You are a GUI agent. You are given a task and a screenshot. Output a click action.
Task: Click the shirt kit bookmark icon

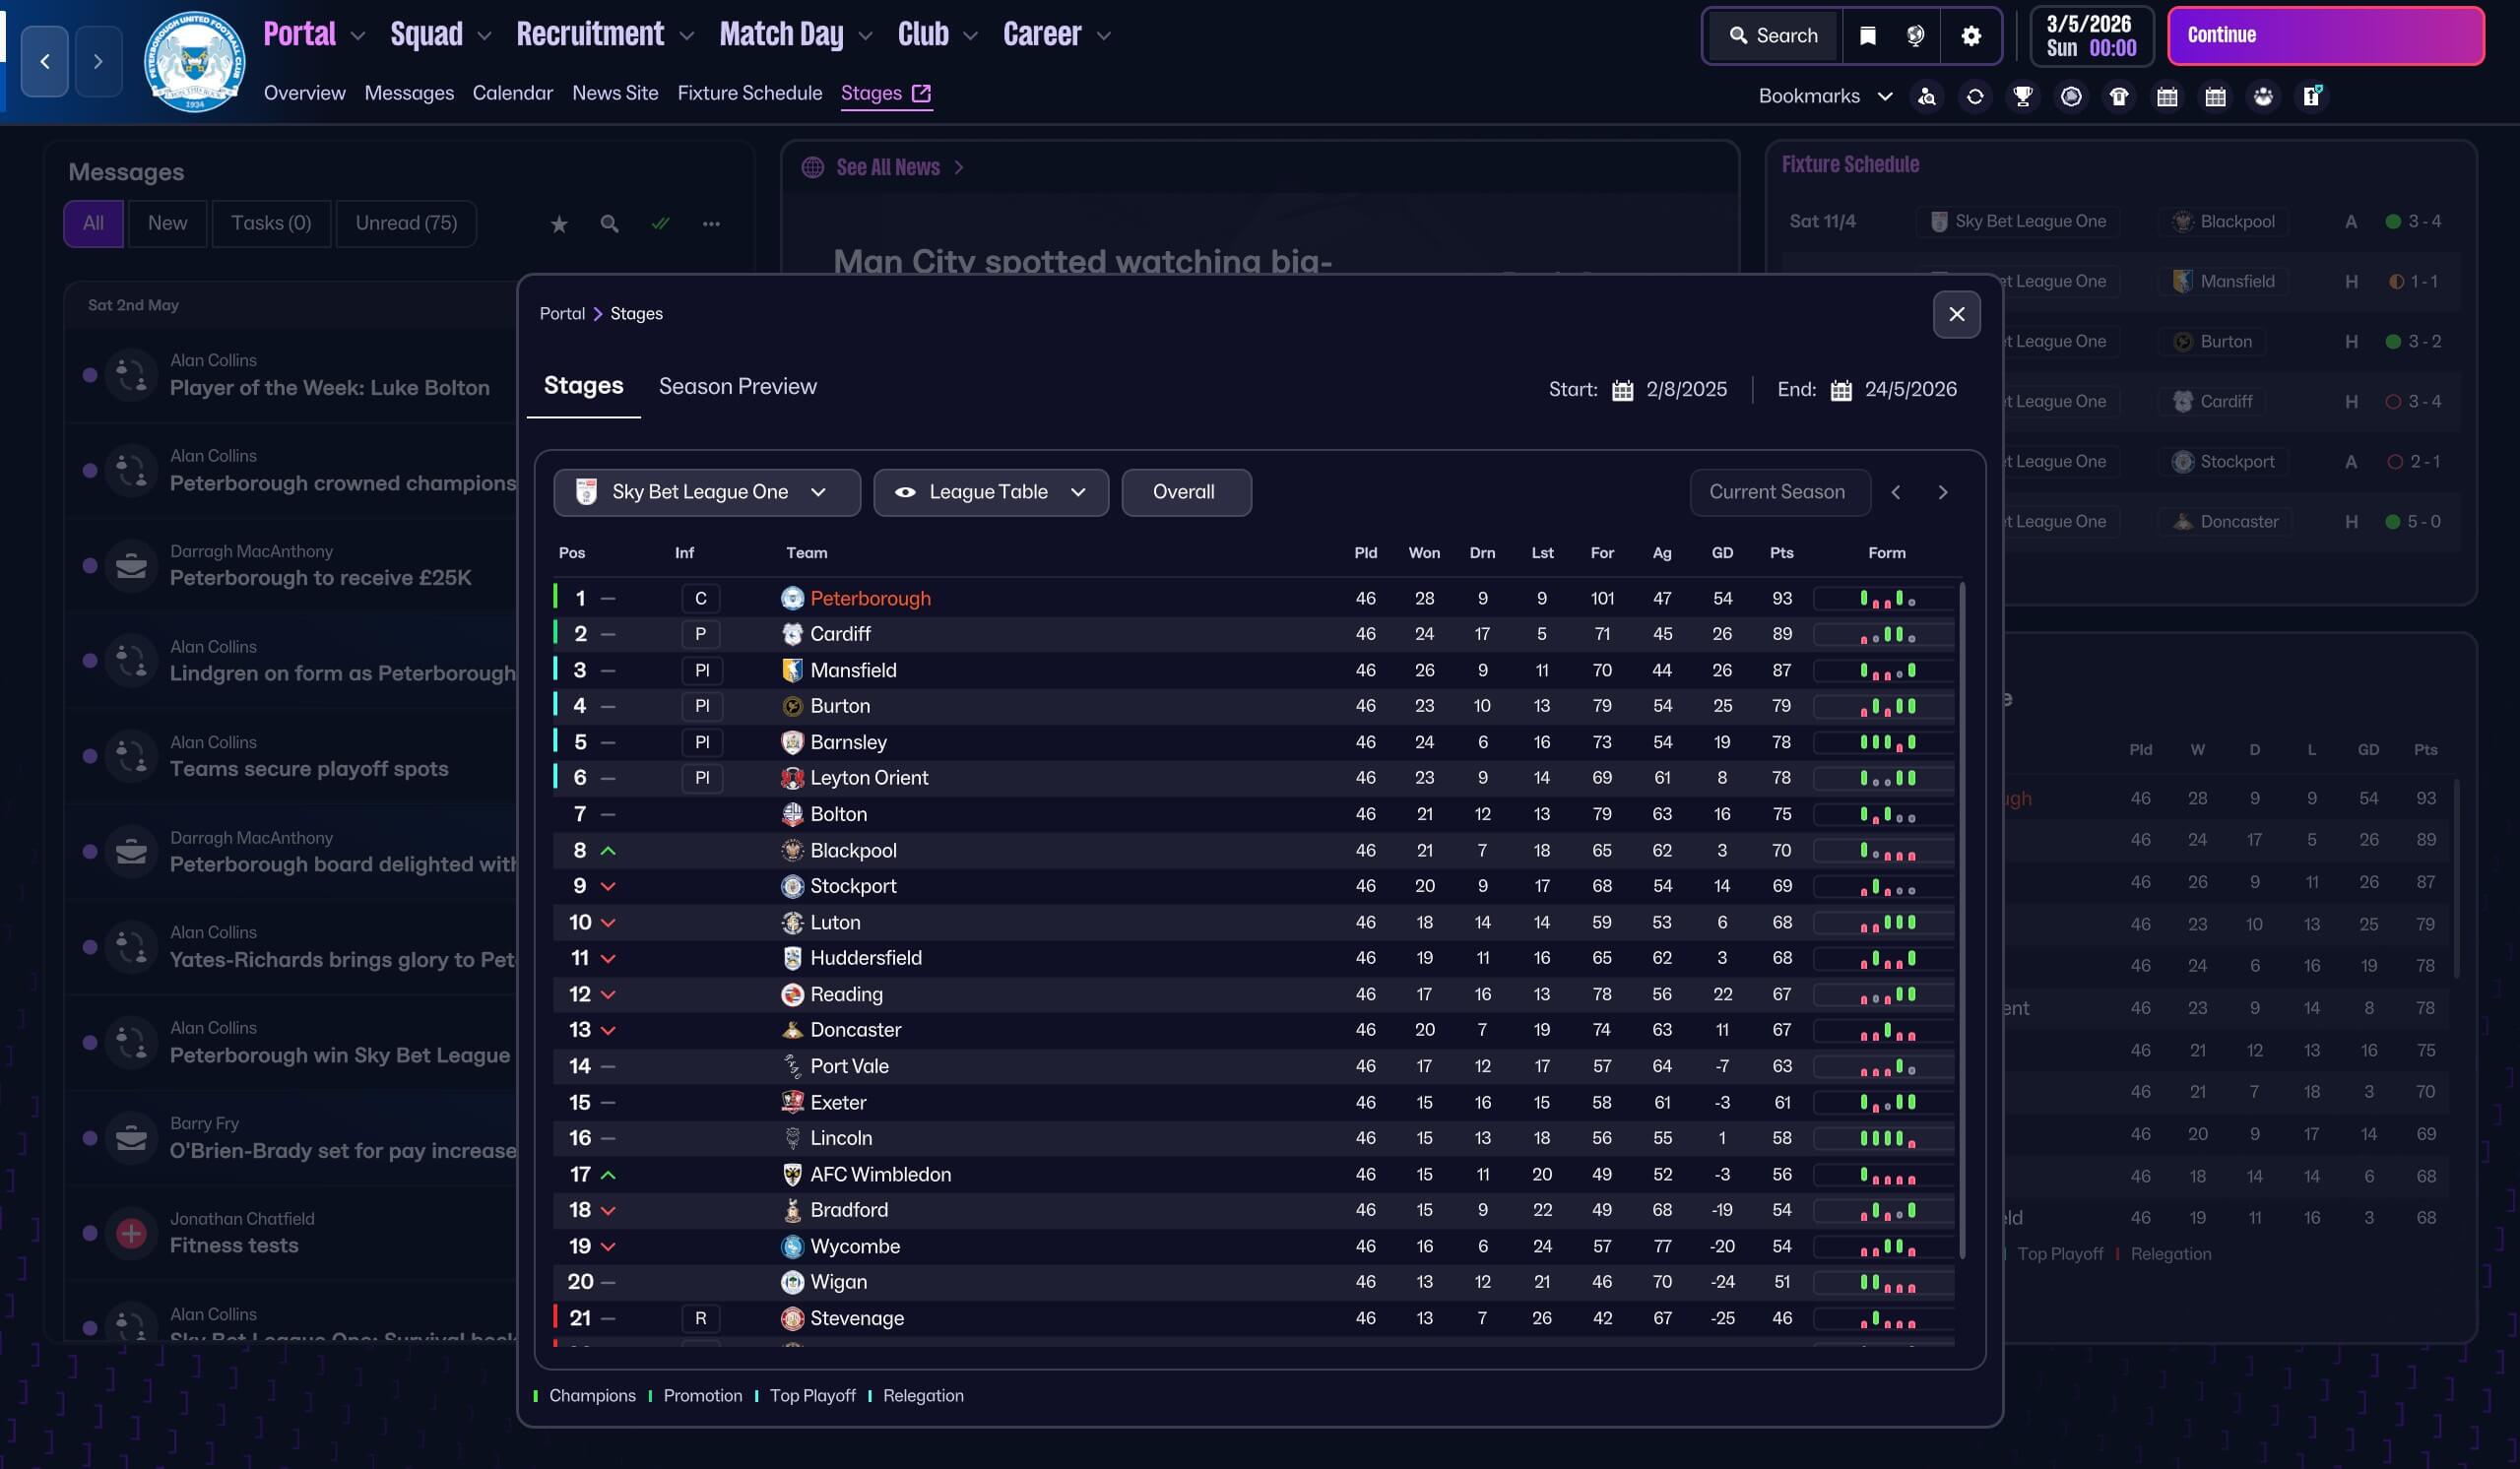[2119, 97]
